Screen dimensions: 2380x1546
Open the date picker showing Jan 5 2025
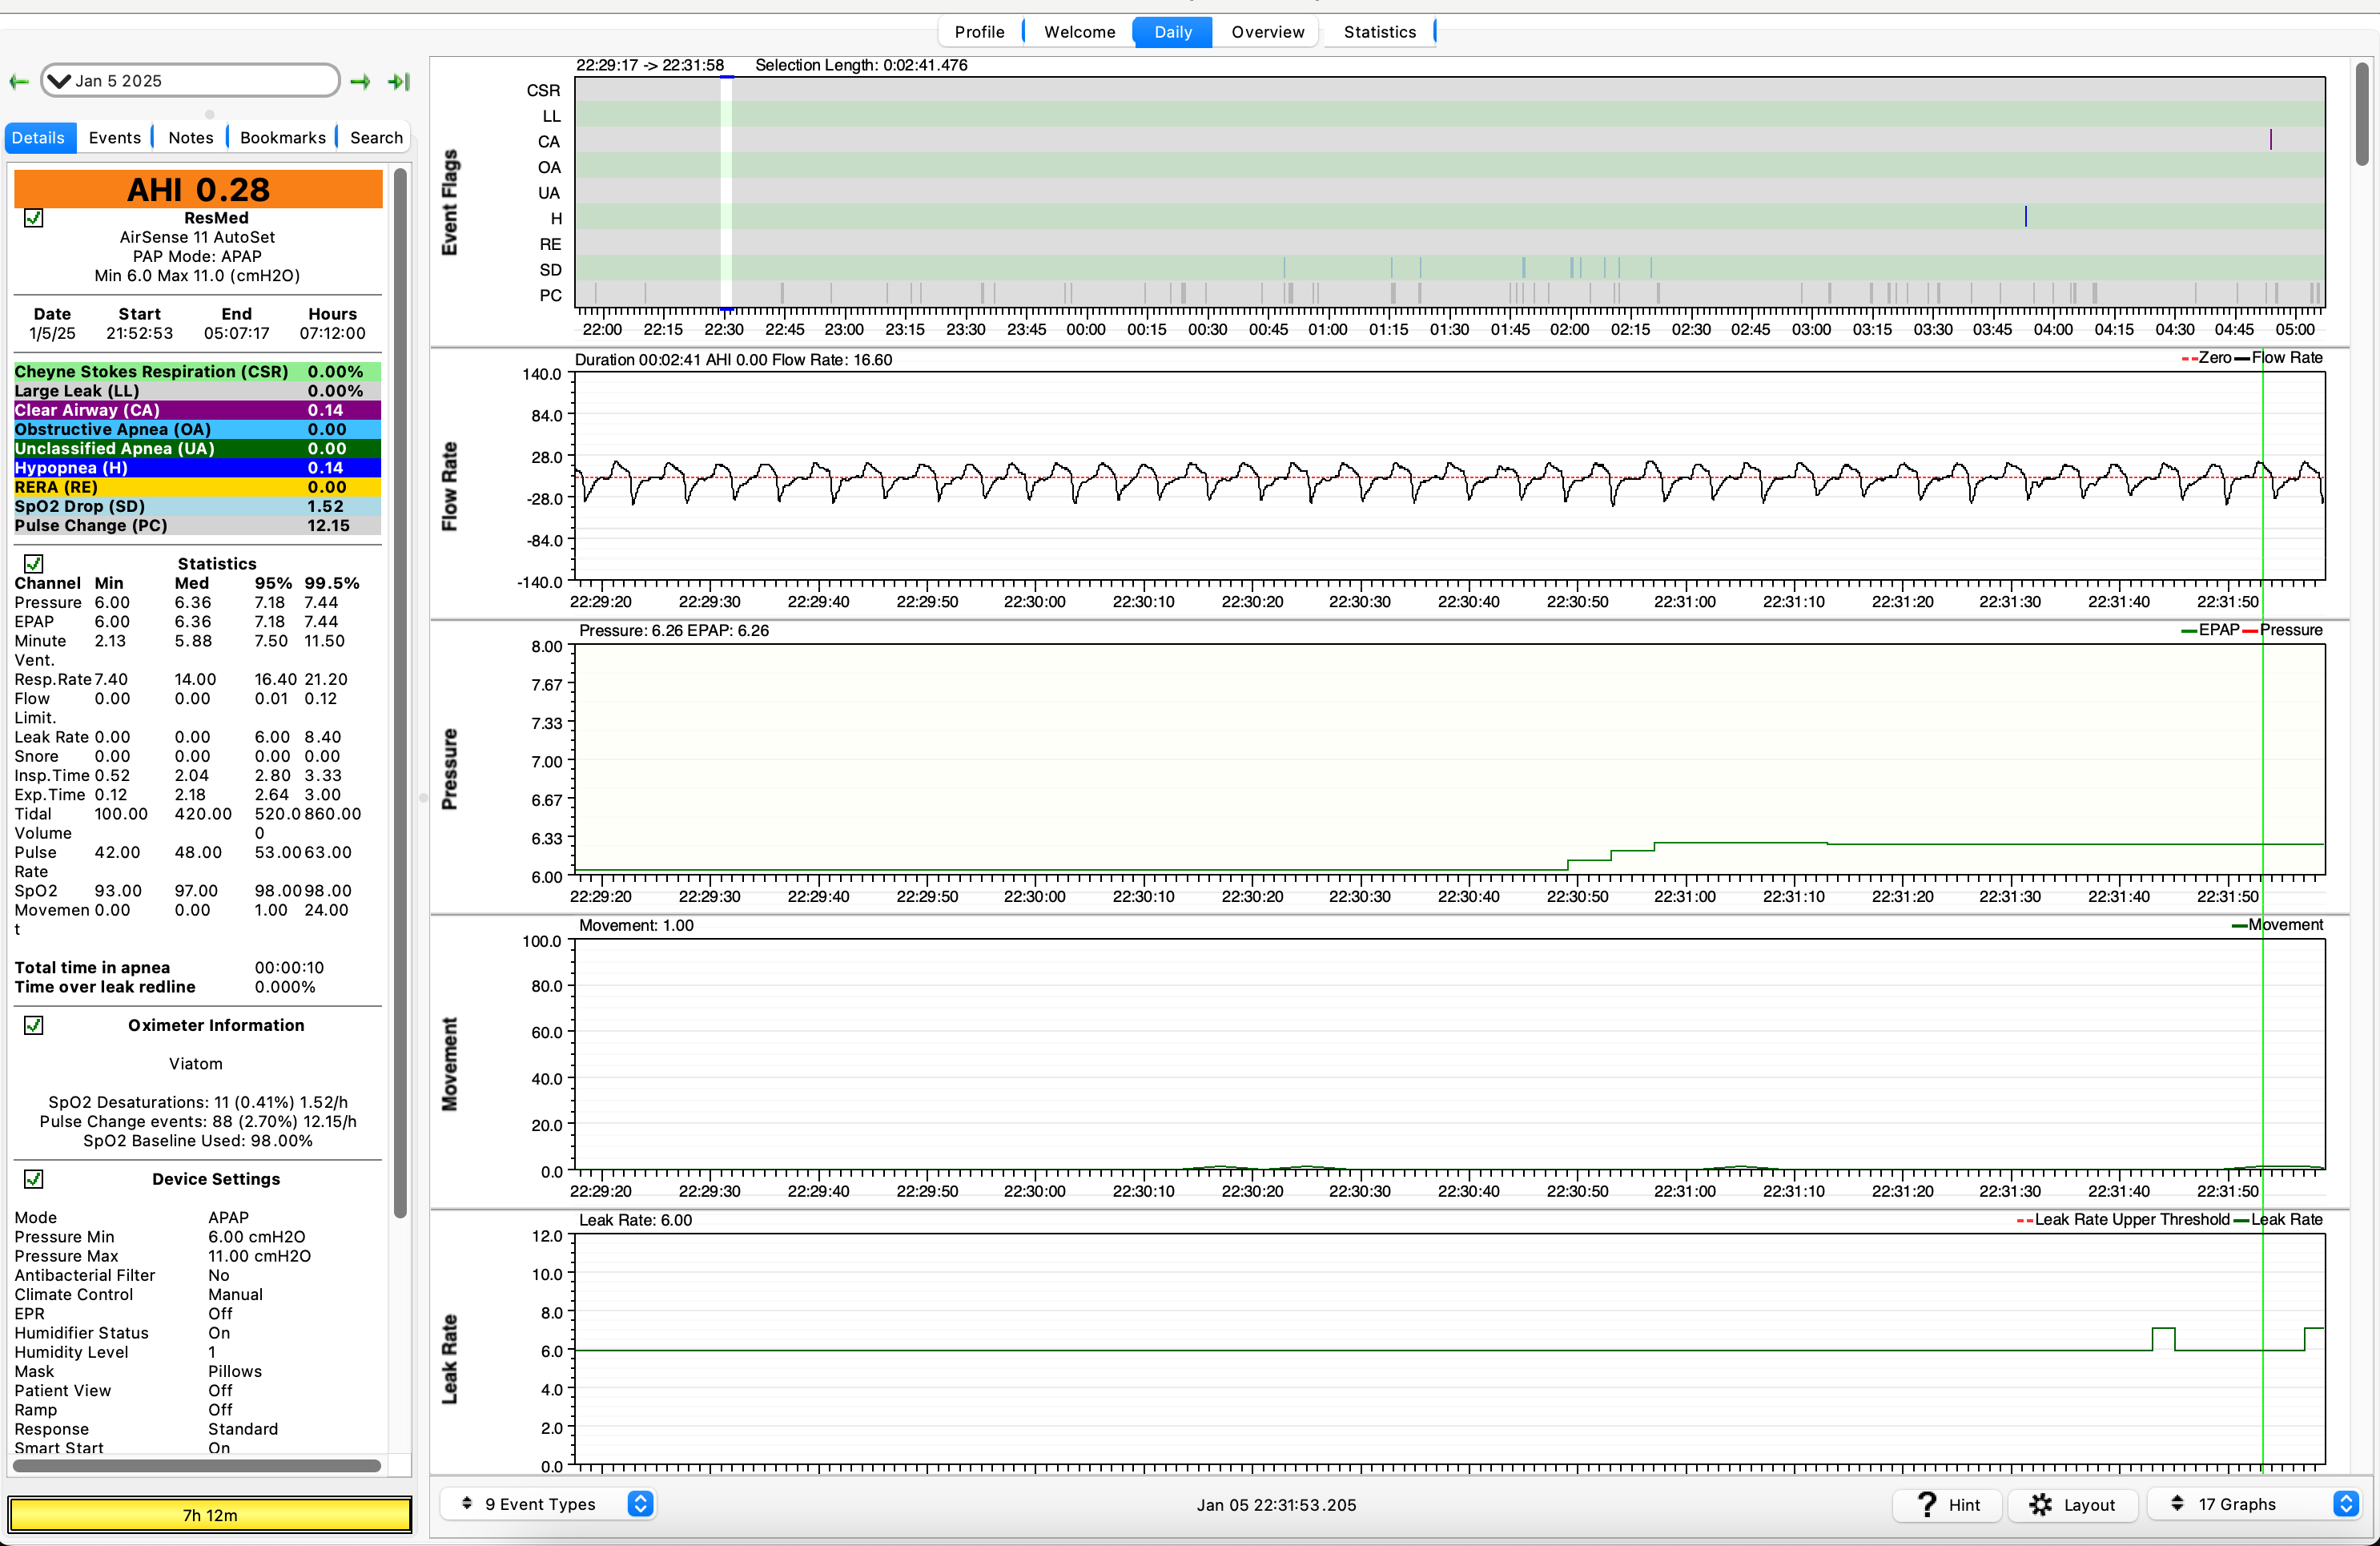click(190, 81)
